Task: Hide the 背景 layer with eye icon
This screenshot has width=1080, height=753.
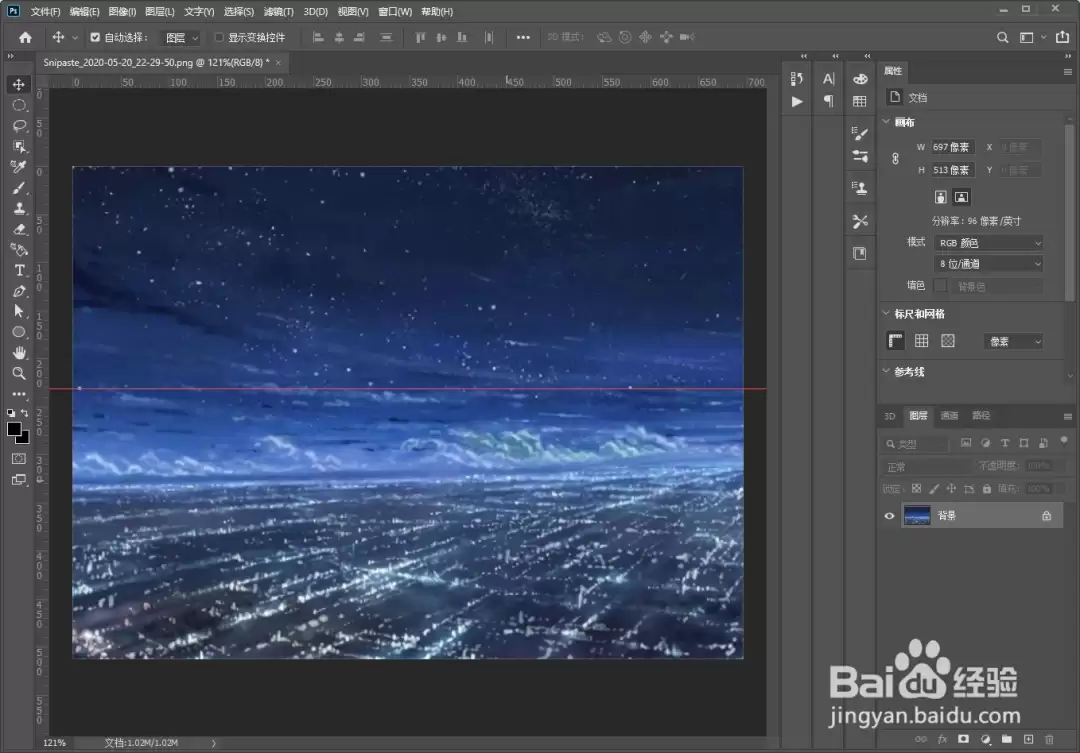Action: pyautogui.click(x=889, y=515)
